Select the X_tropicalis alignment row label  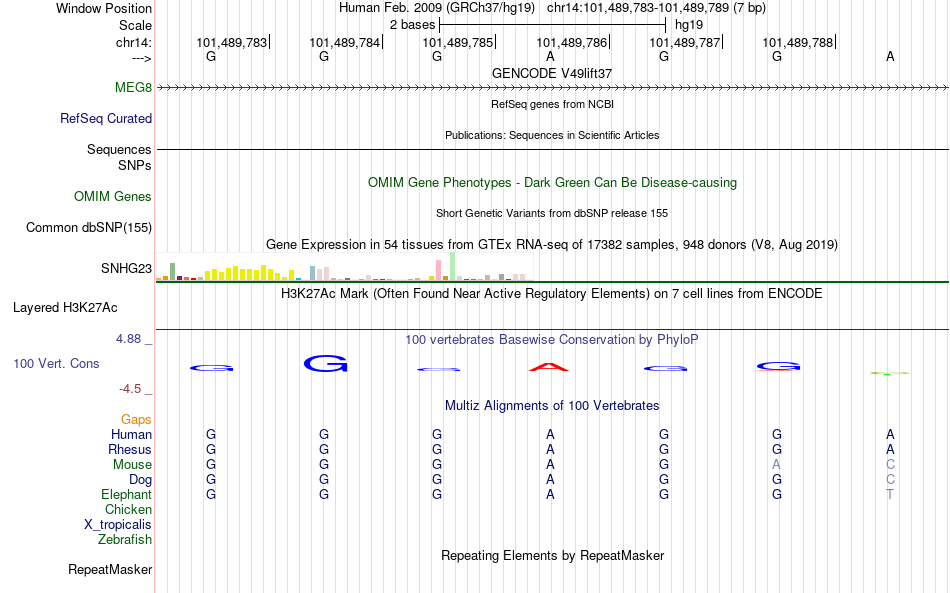(118, 525)
